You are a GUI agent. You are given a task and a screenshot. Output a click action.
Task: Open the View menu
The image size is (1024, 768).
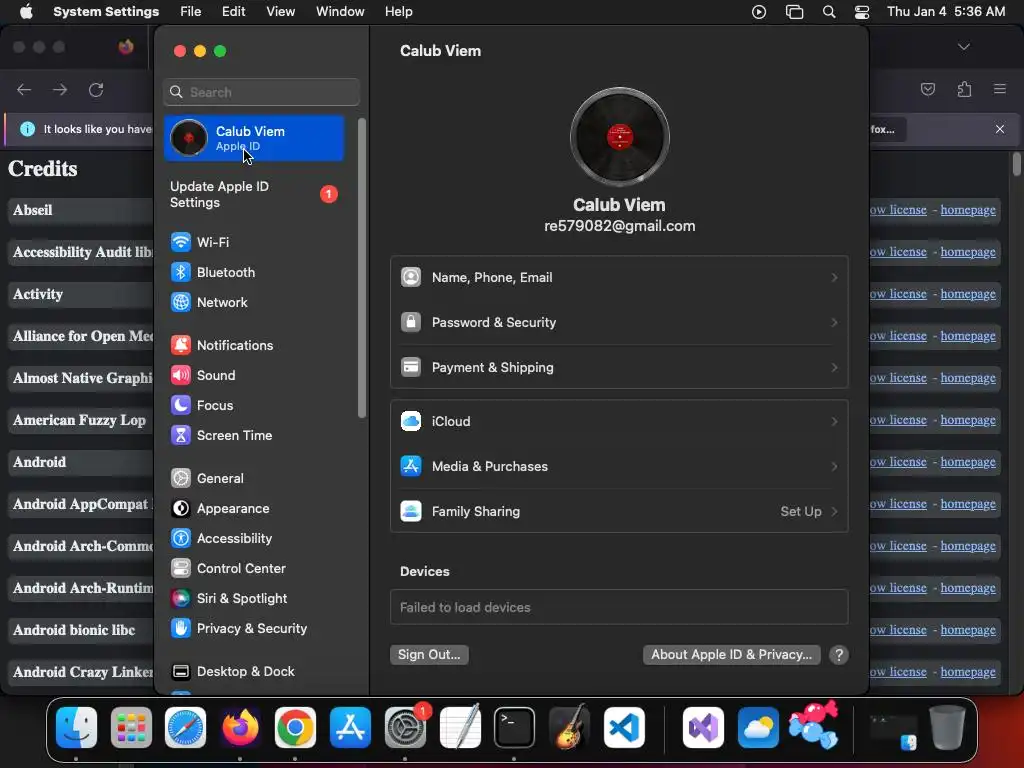(280, 12)
